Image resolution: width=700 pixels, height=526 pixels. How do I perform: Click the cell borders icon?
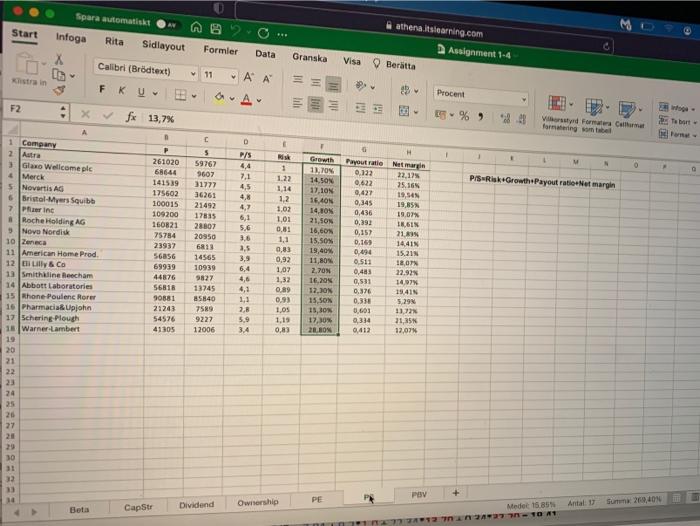coord(180,95)
